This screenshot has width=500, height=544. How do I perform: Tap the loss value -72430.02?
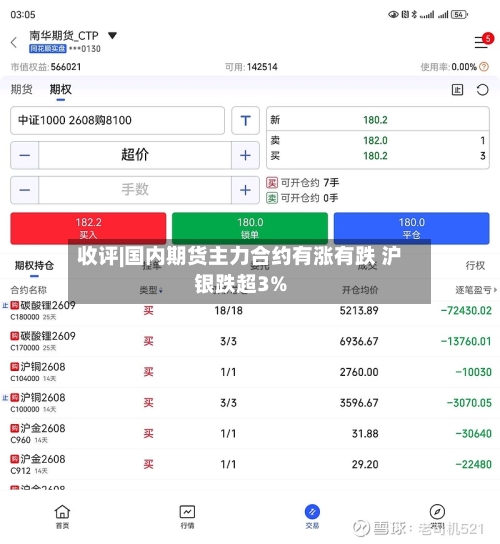point(466,311)
